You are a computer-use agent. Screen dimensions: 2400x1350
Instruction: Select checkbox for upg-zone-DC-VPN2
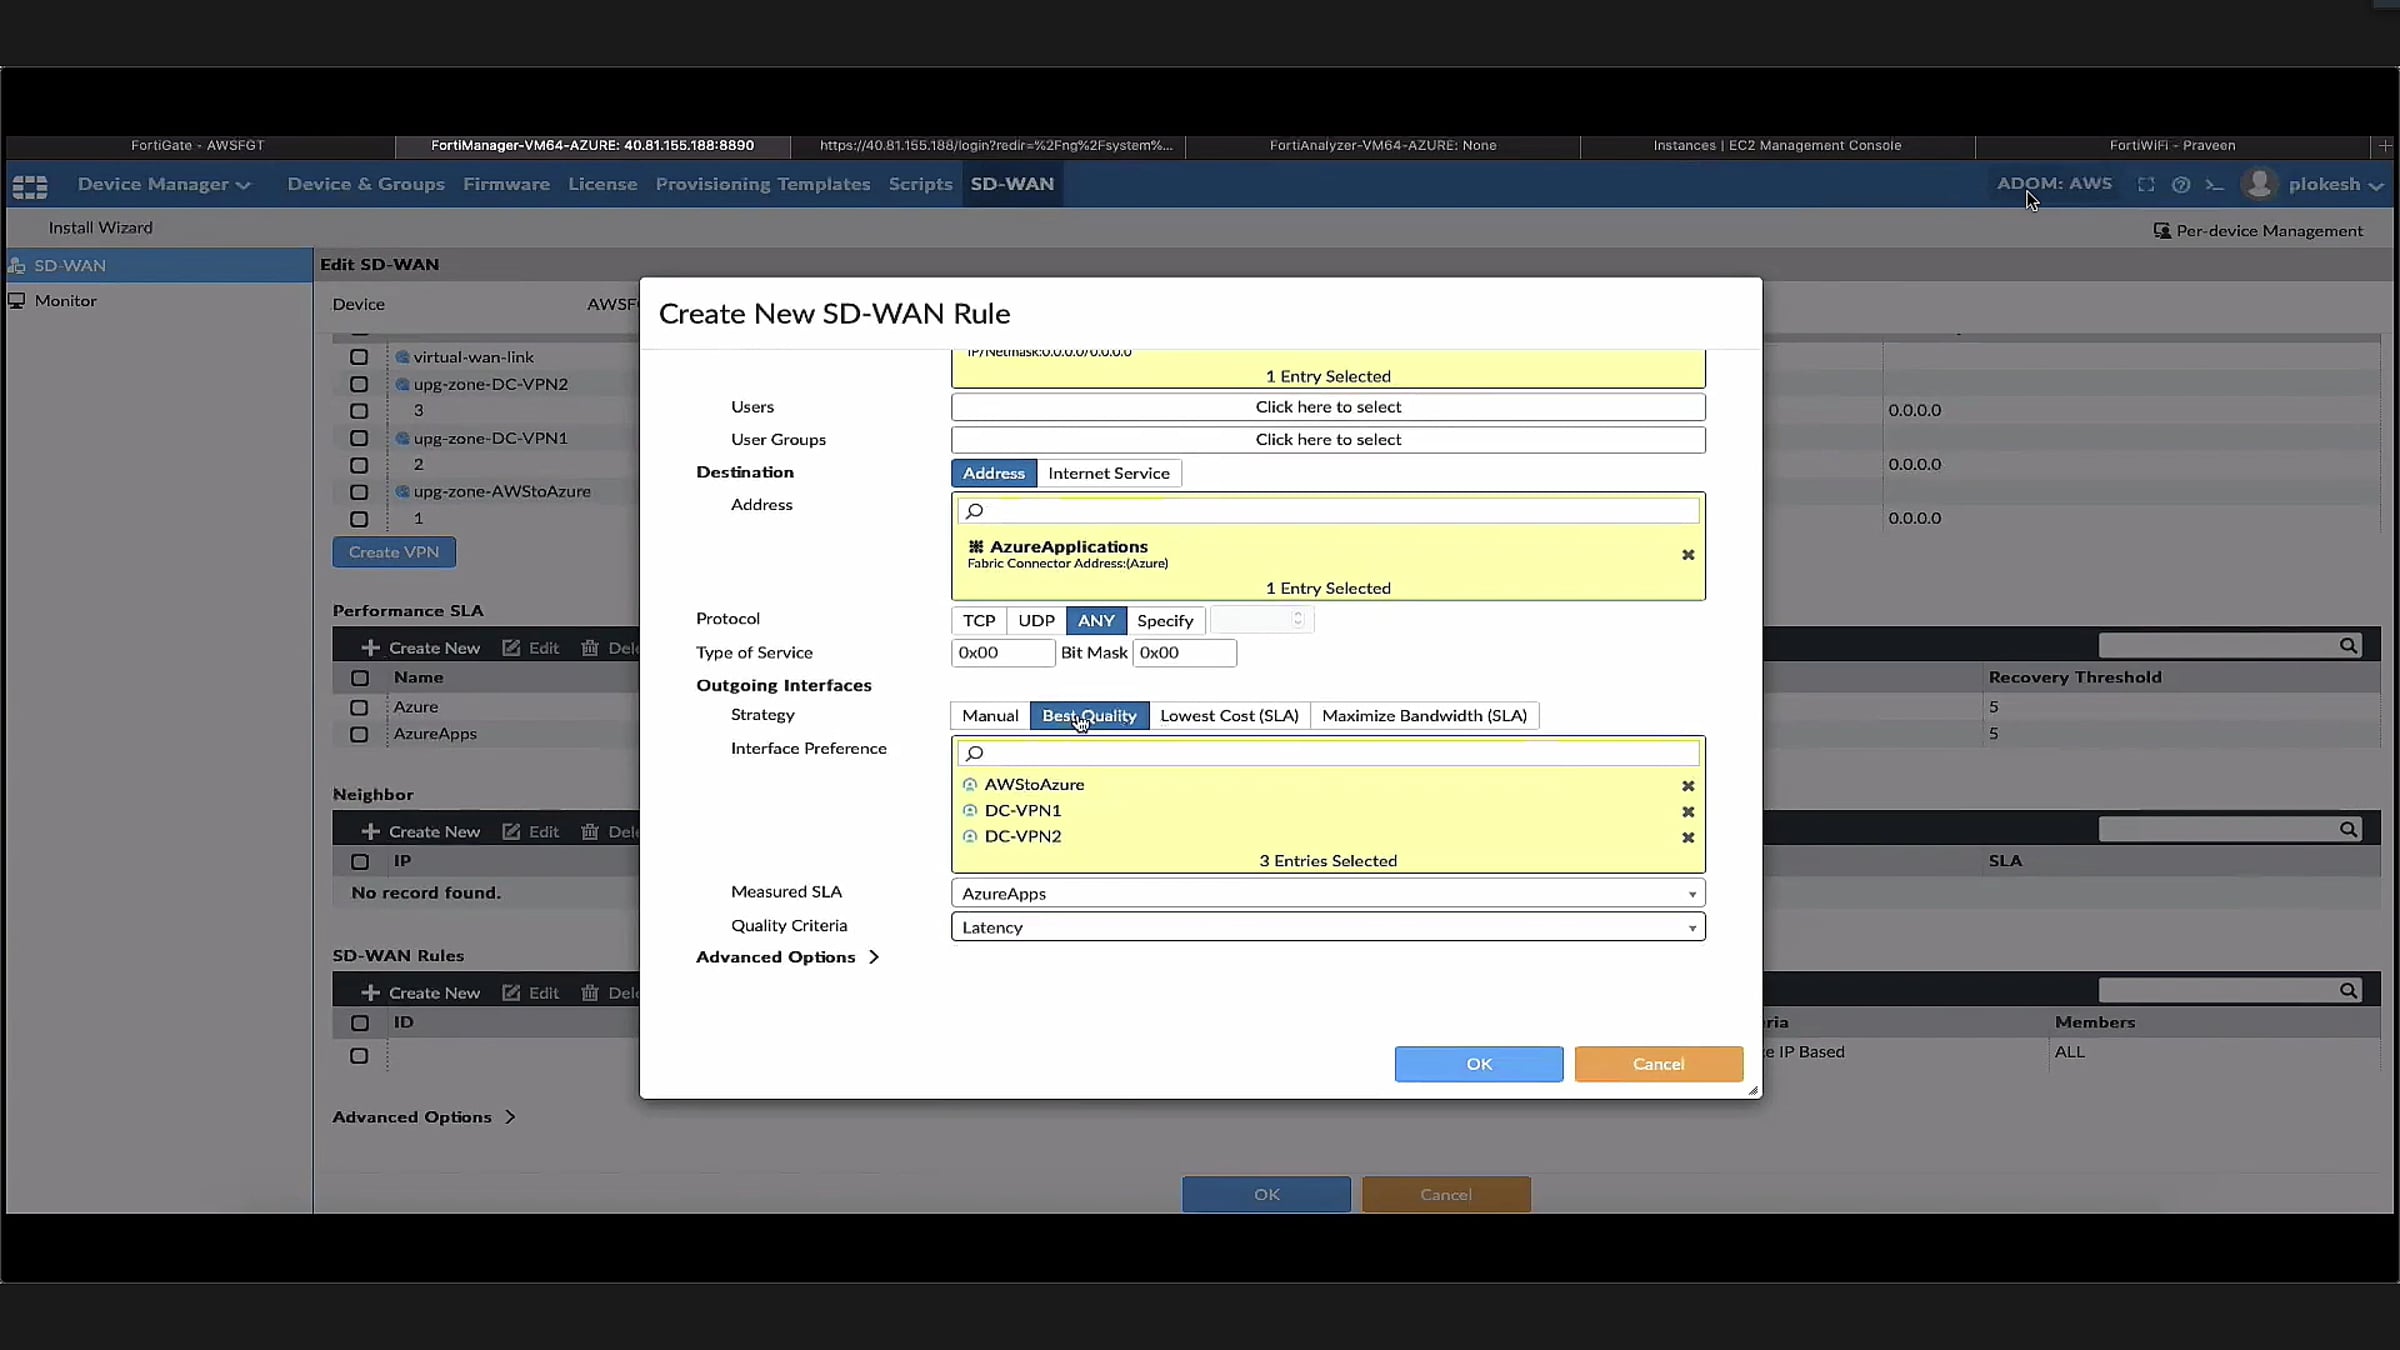359,384
